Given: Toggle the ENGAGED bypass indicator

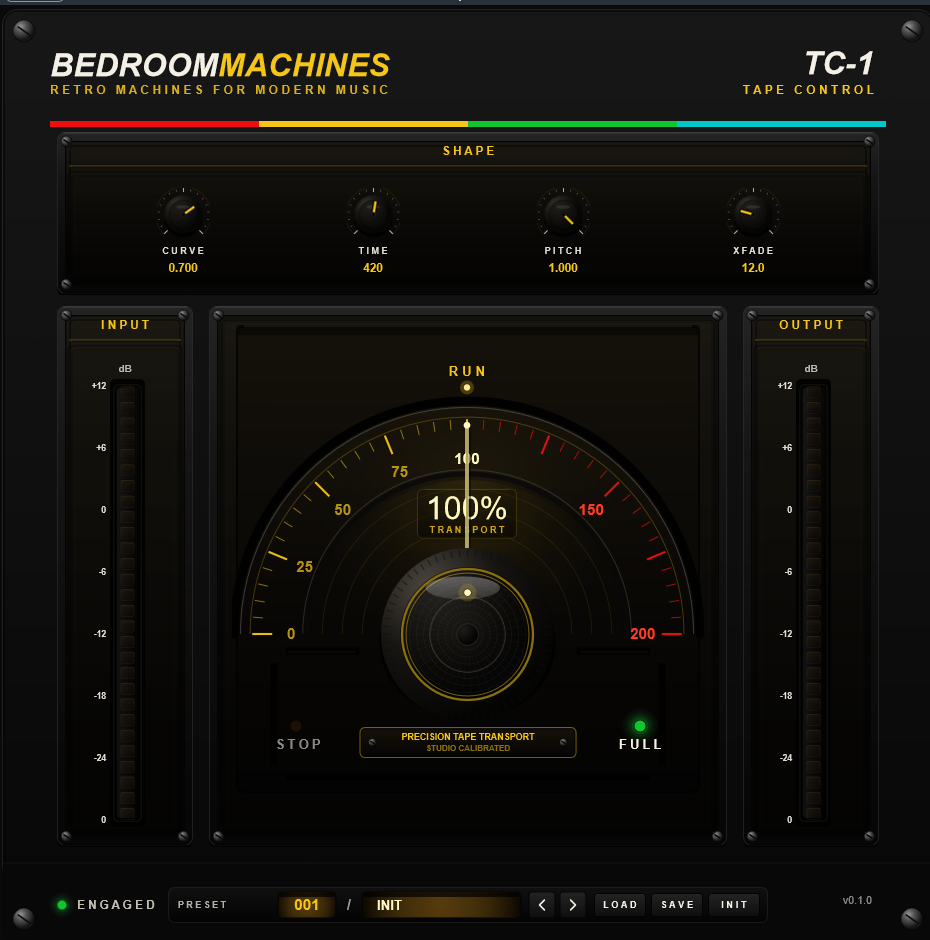Looking at the screenshot, I should click(106, 905).
